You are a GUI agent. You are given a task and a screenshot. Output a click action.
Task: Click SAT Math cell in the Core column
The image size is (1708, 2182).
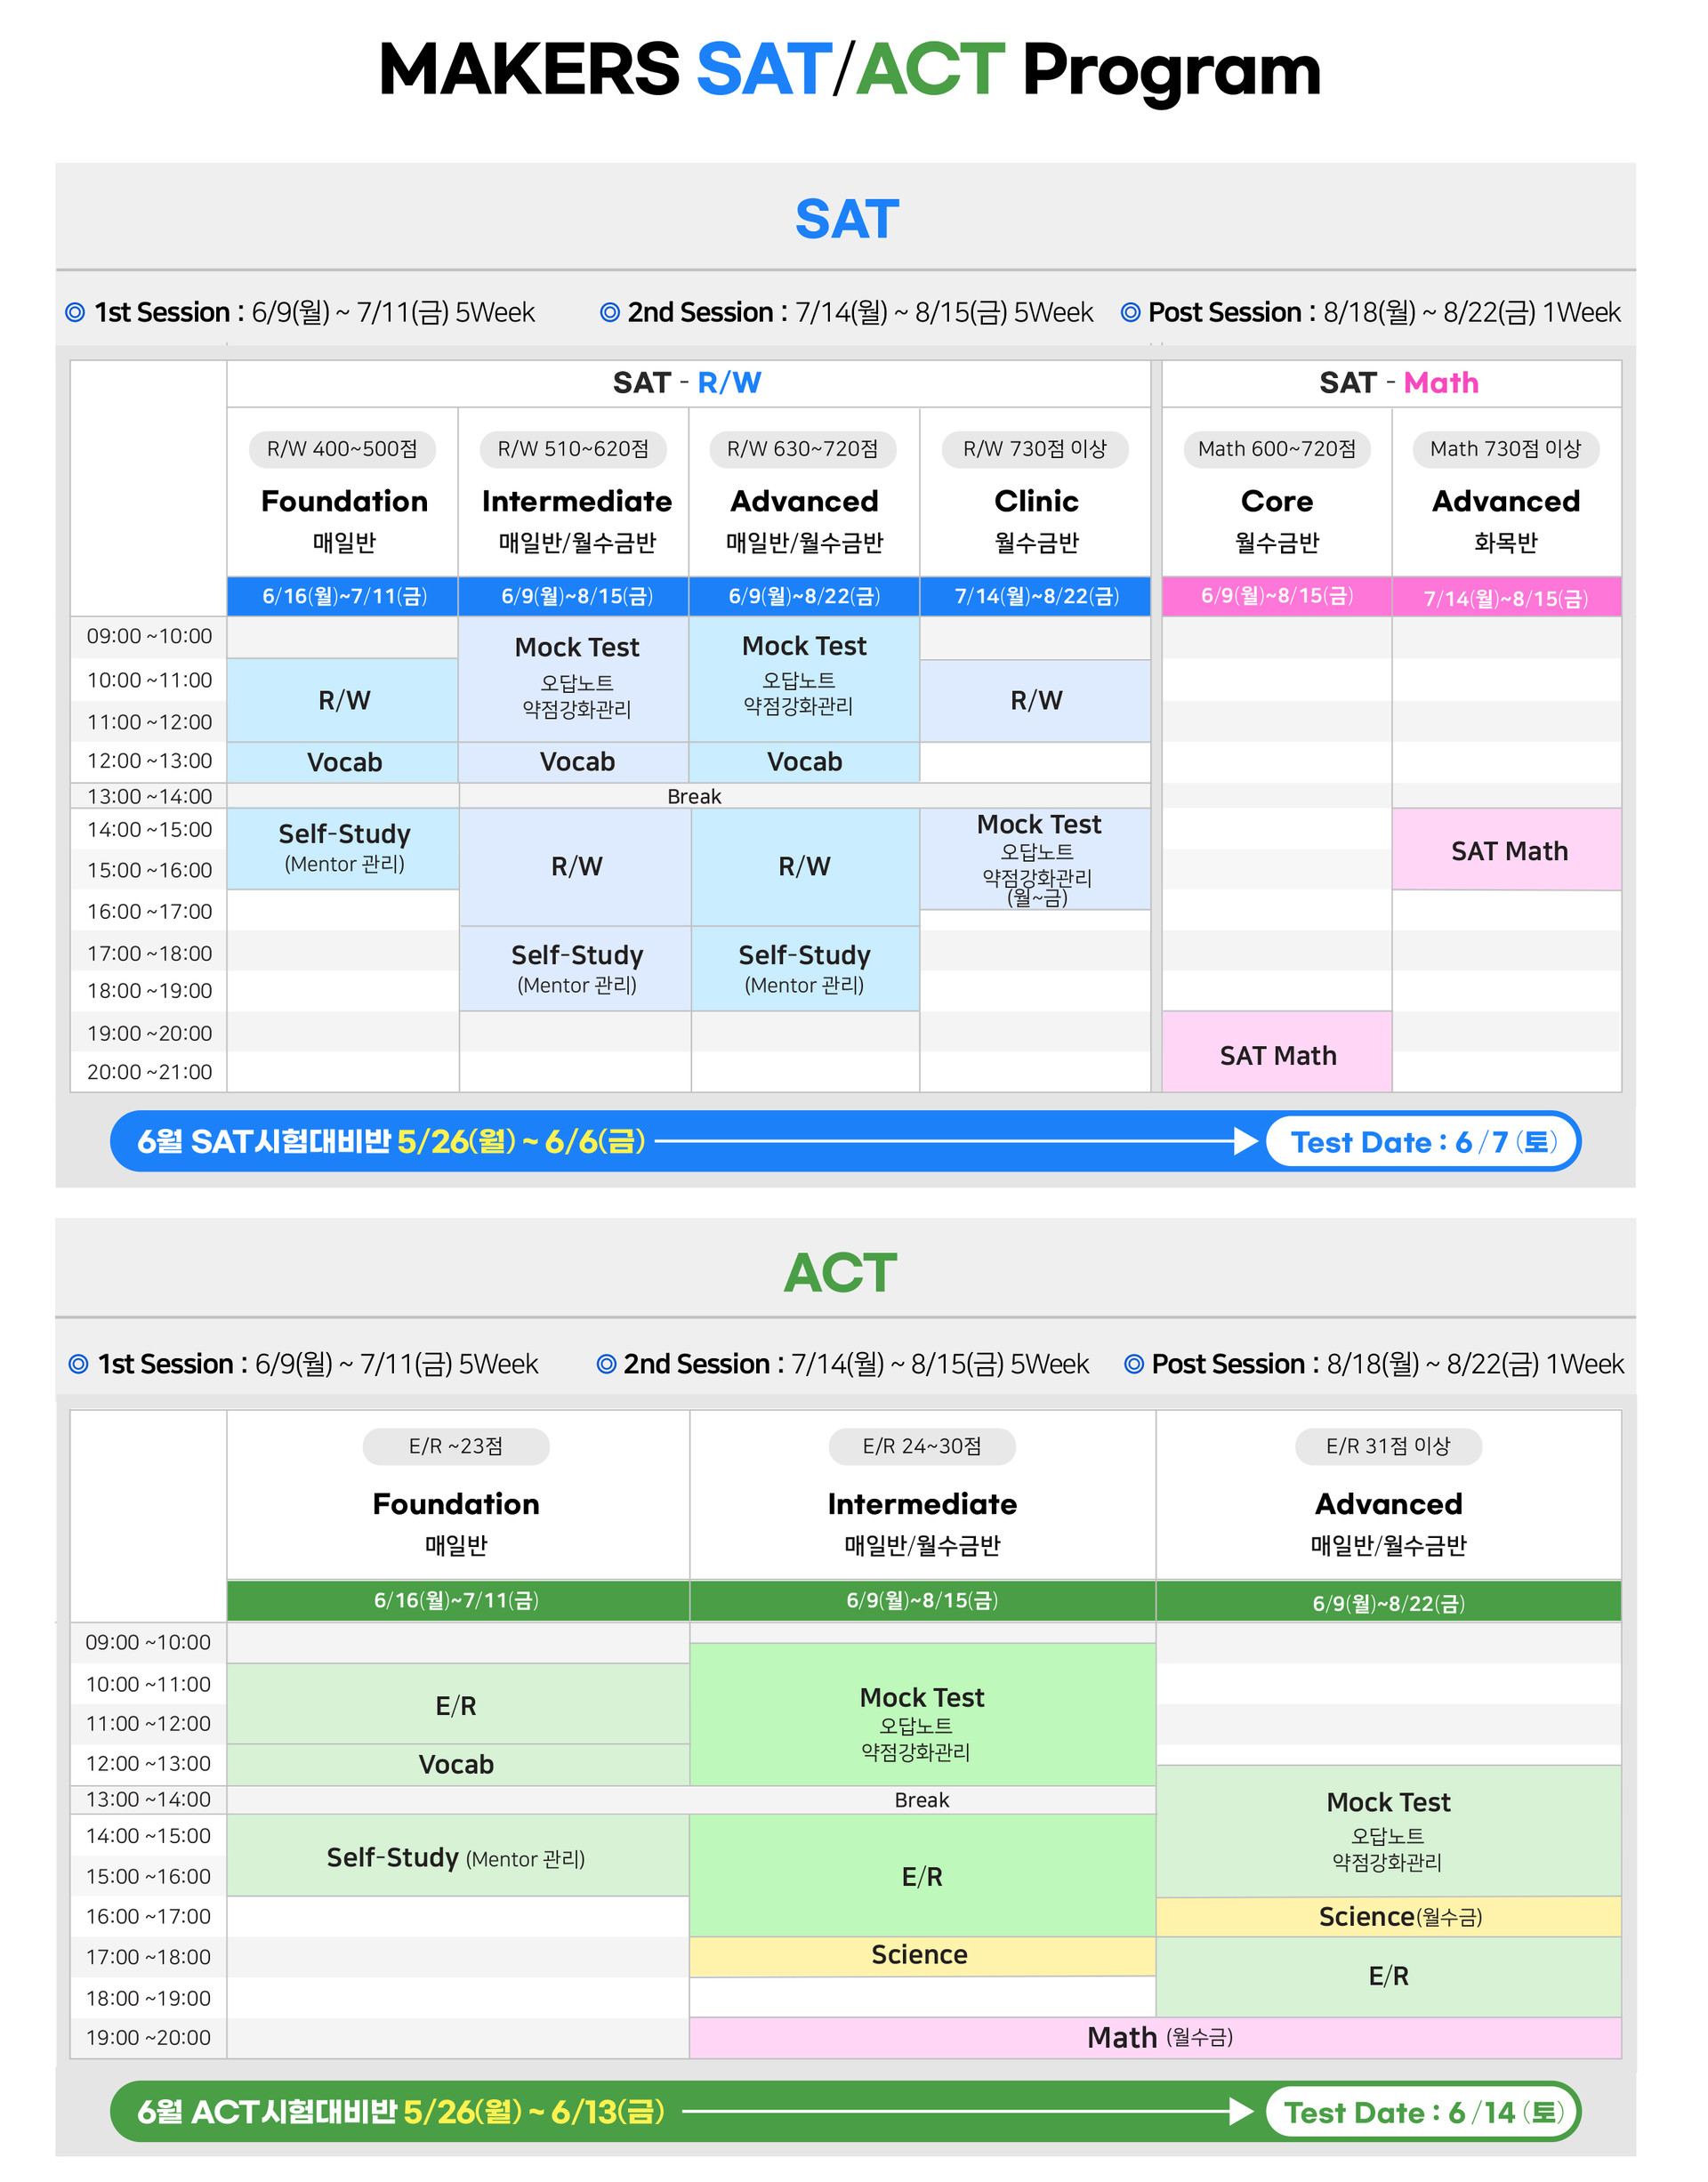click(1277, 1052)
